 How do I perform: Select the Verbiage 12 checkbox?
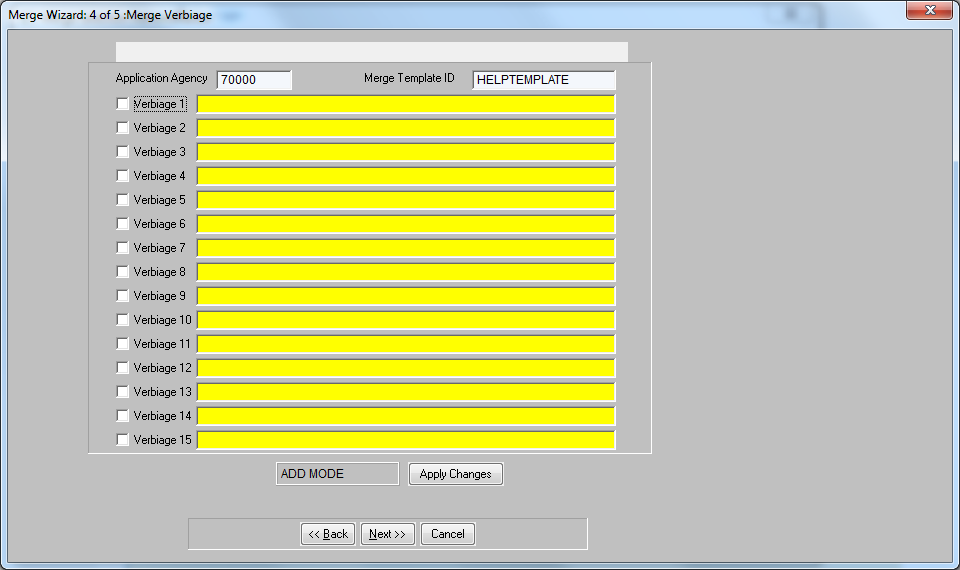point(122,368)
